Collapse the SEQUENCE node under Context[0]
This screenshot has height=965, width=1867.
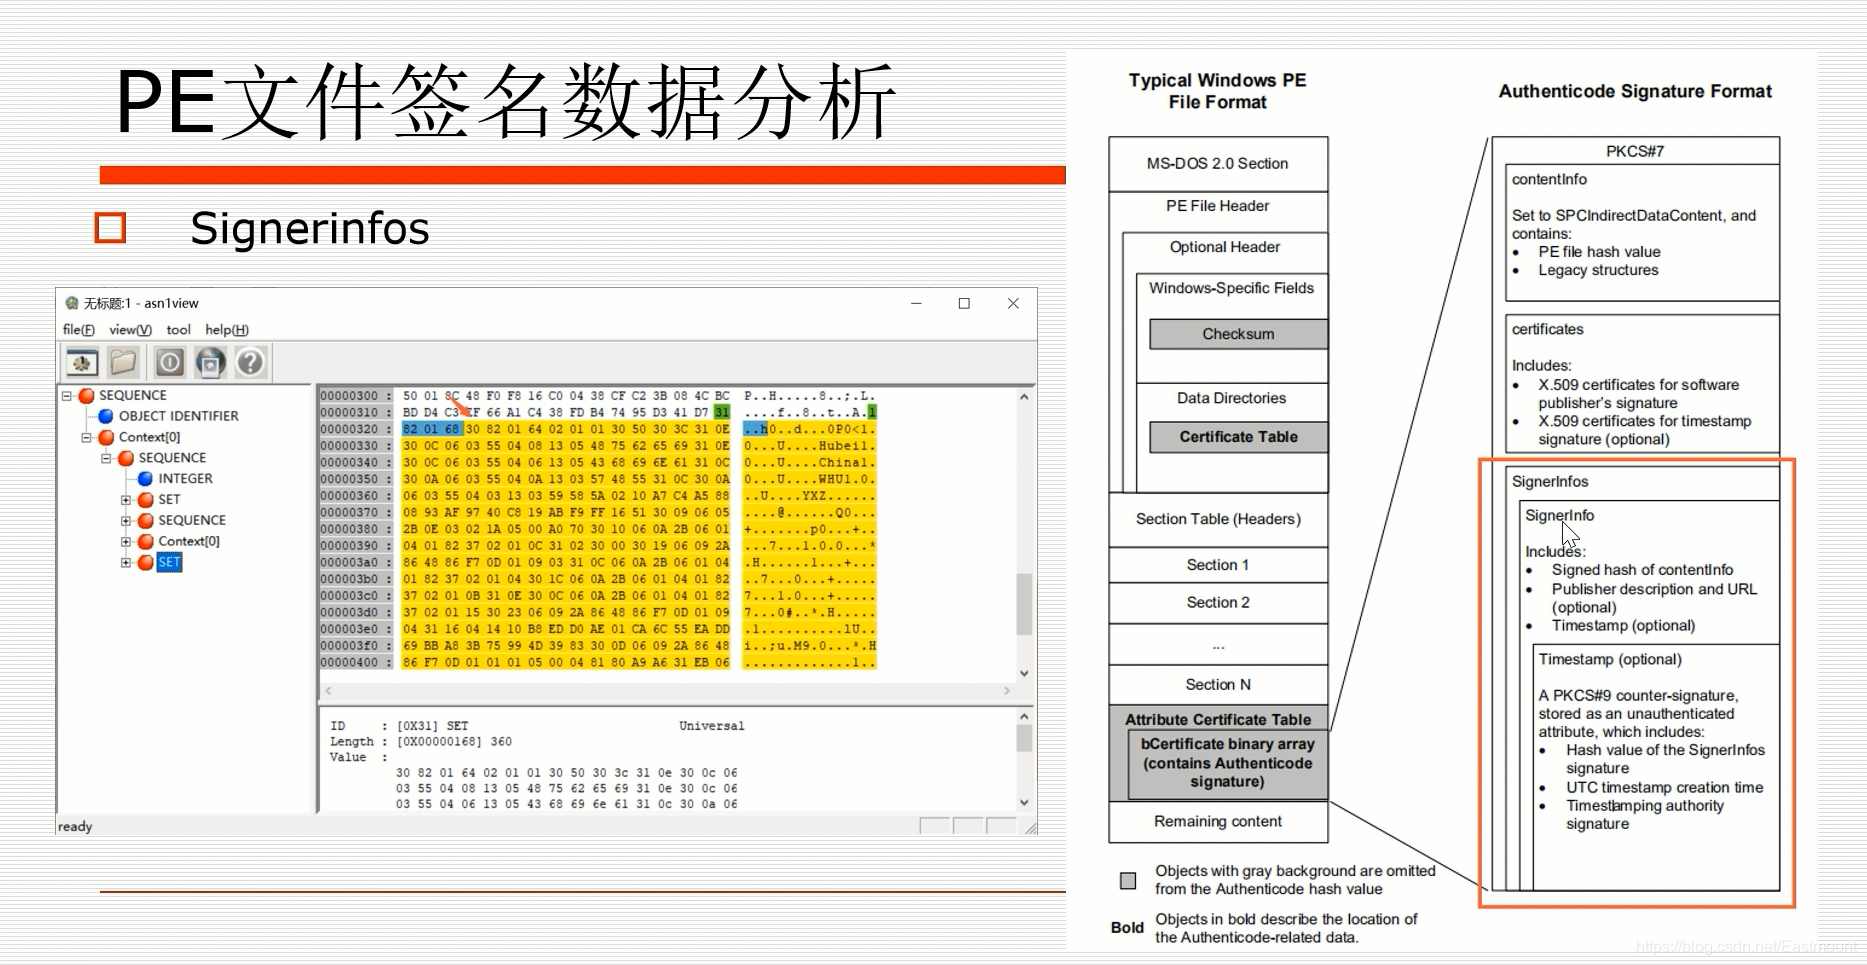click(x=106, y=458)
